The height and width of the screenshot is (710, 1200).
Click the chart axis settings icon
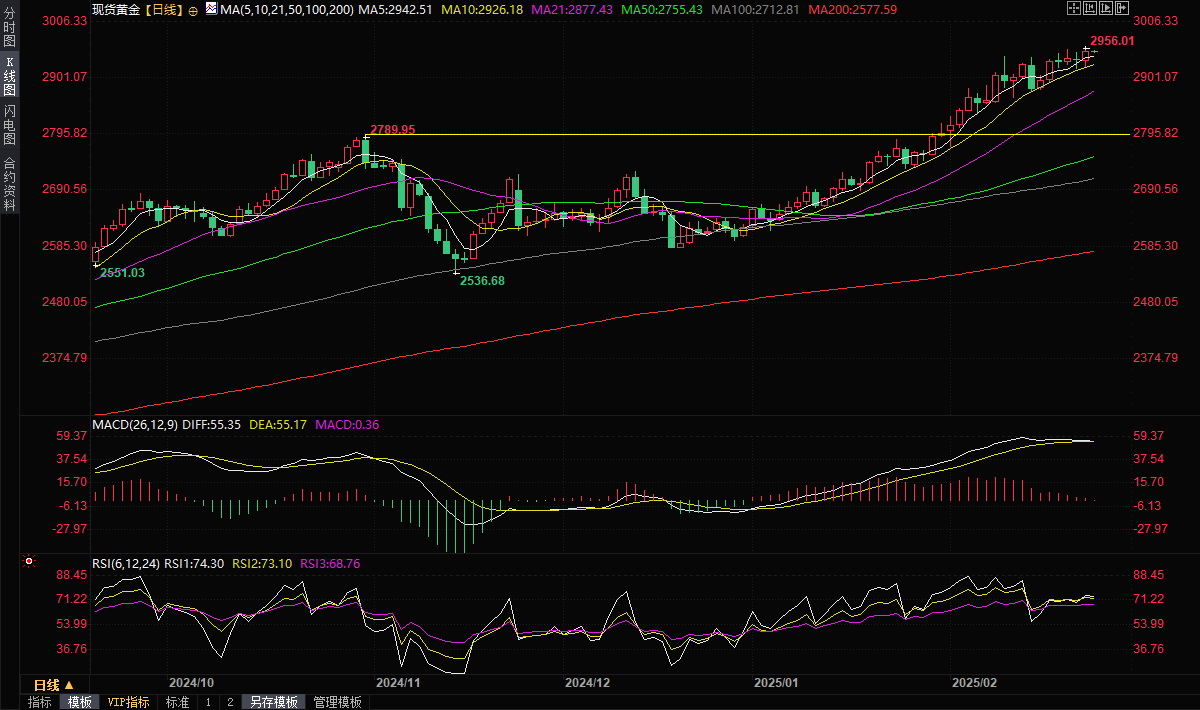coord(1090,9)
